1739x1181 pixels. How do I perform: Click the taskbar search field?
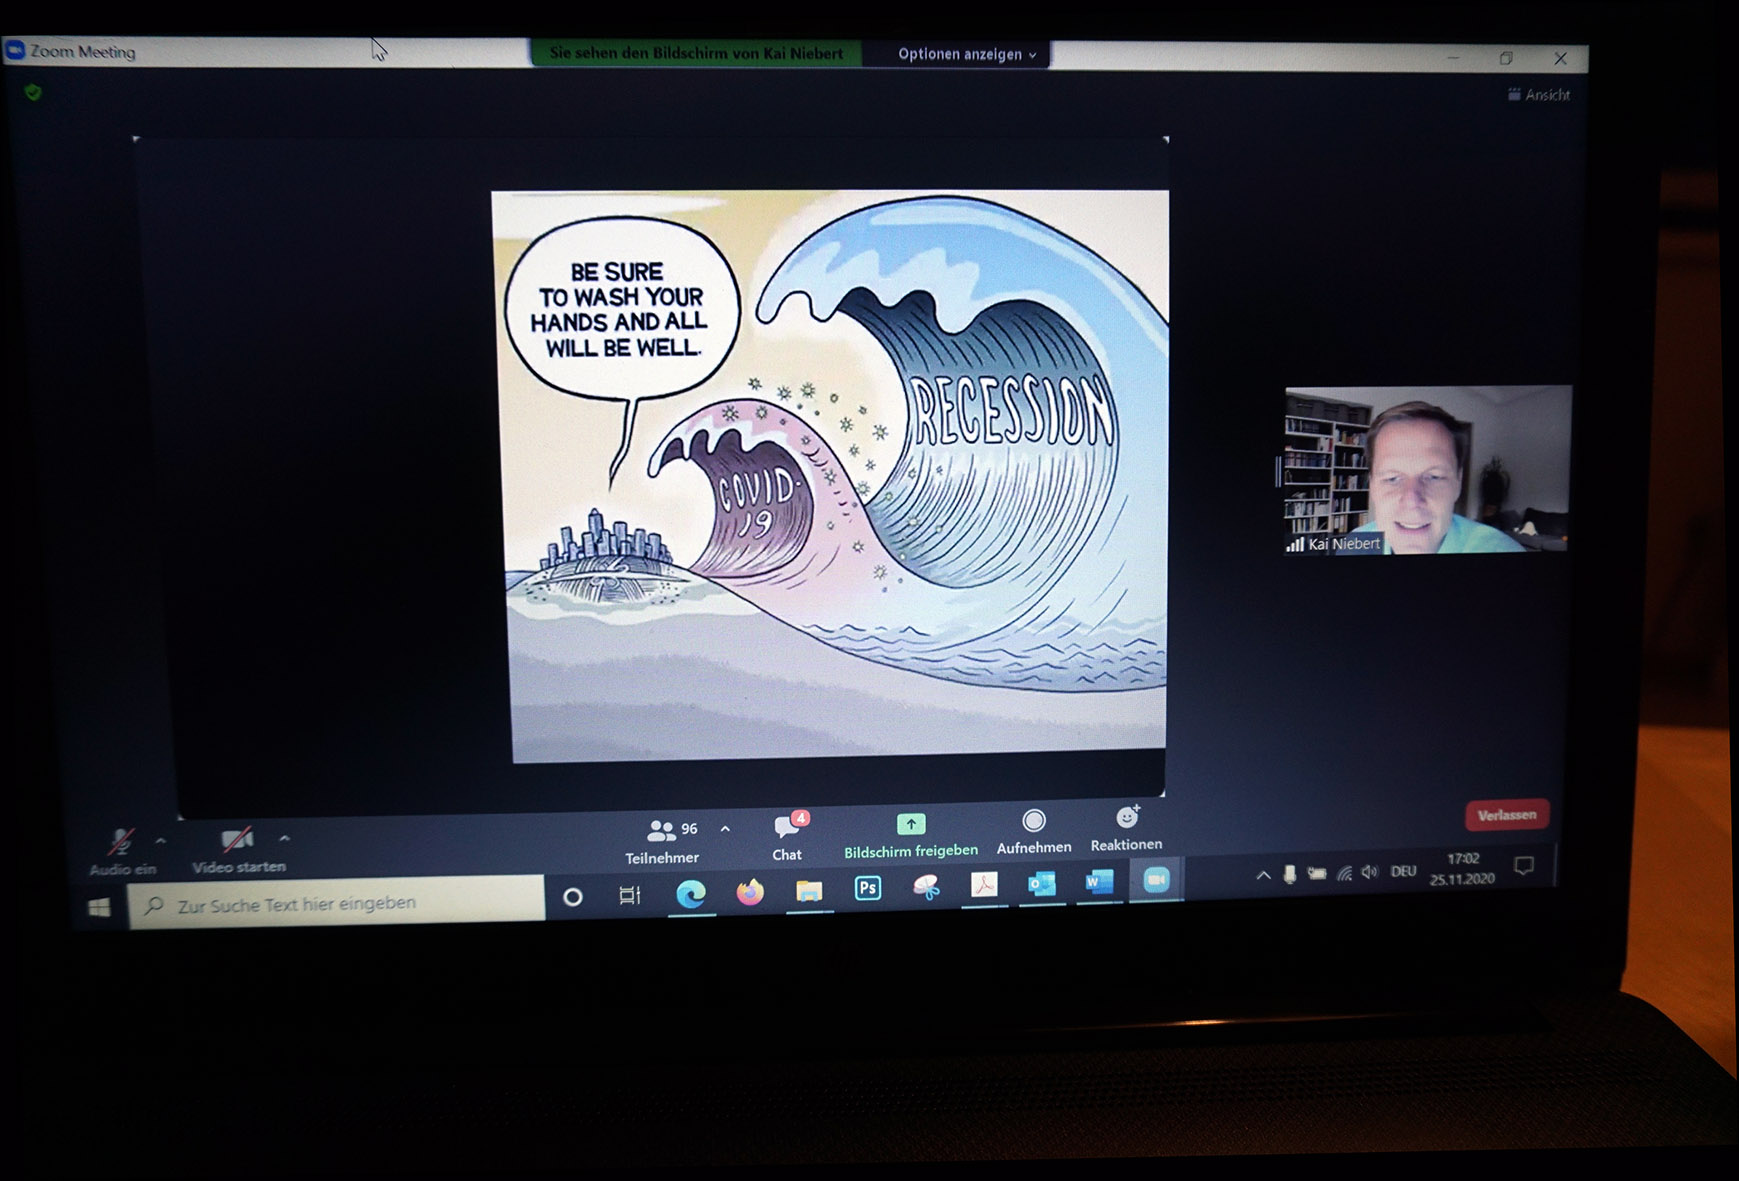[336, 903]
